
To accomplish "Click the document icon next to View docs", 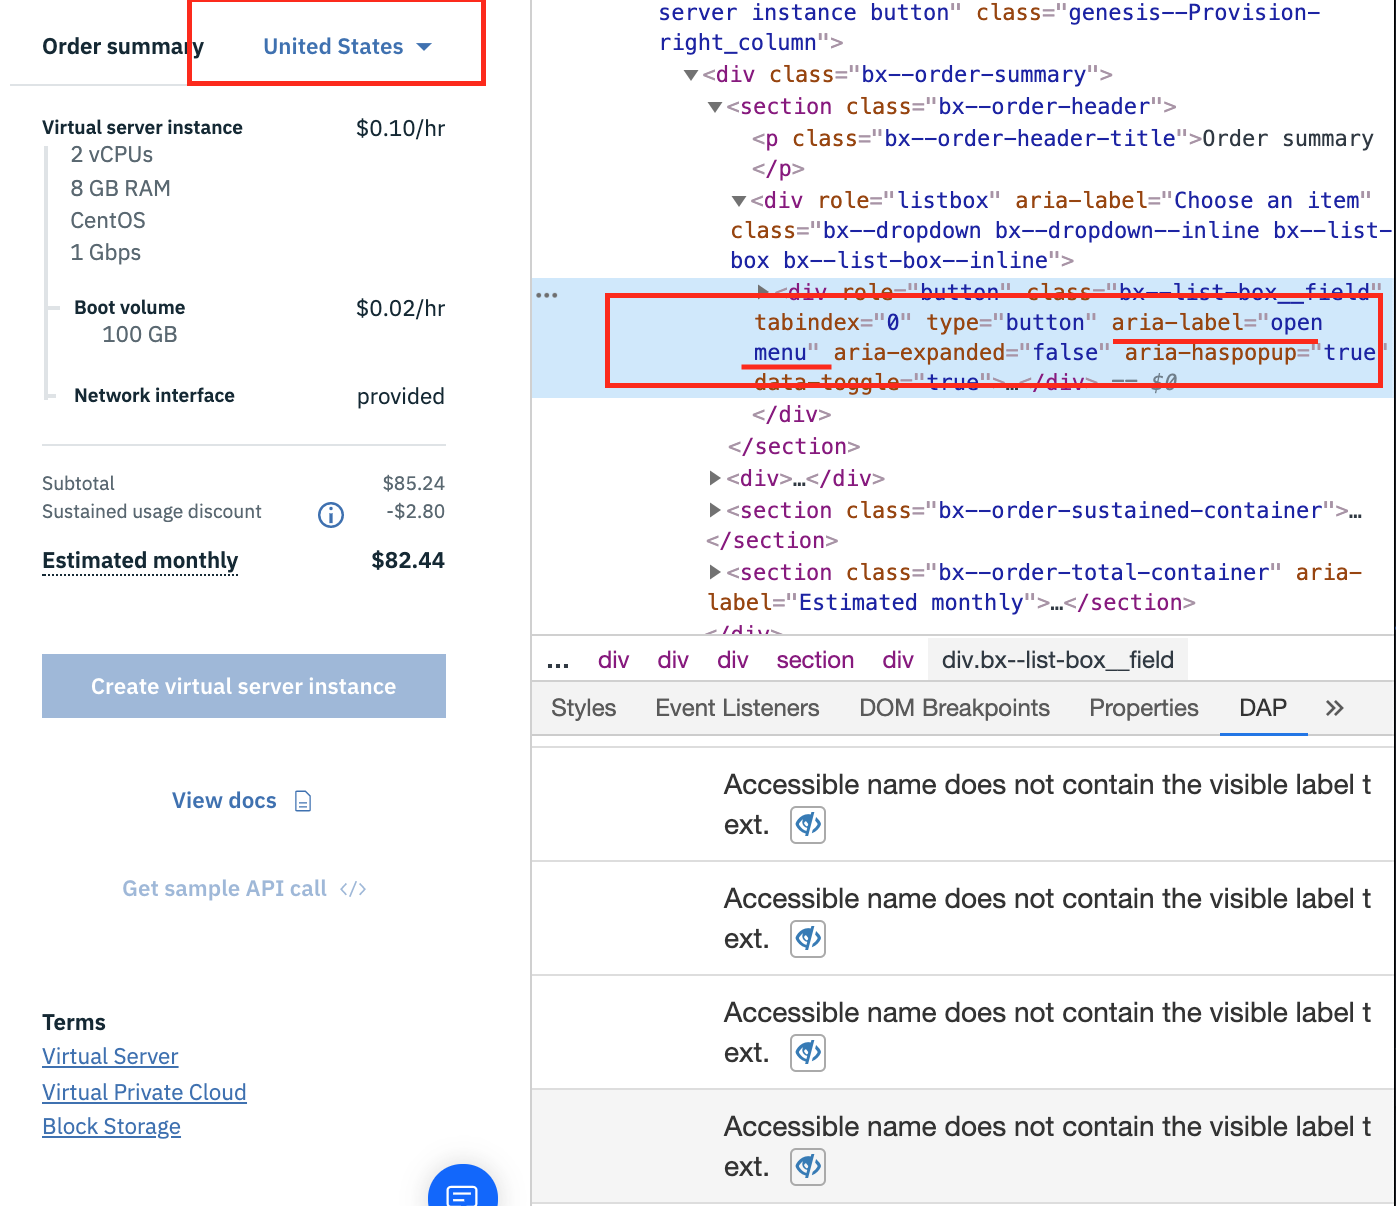I will [303, 800].
